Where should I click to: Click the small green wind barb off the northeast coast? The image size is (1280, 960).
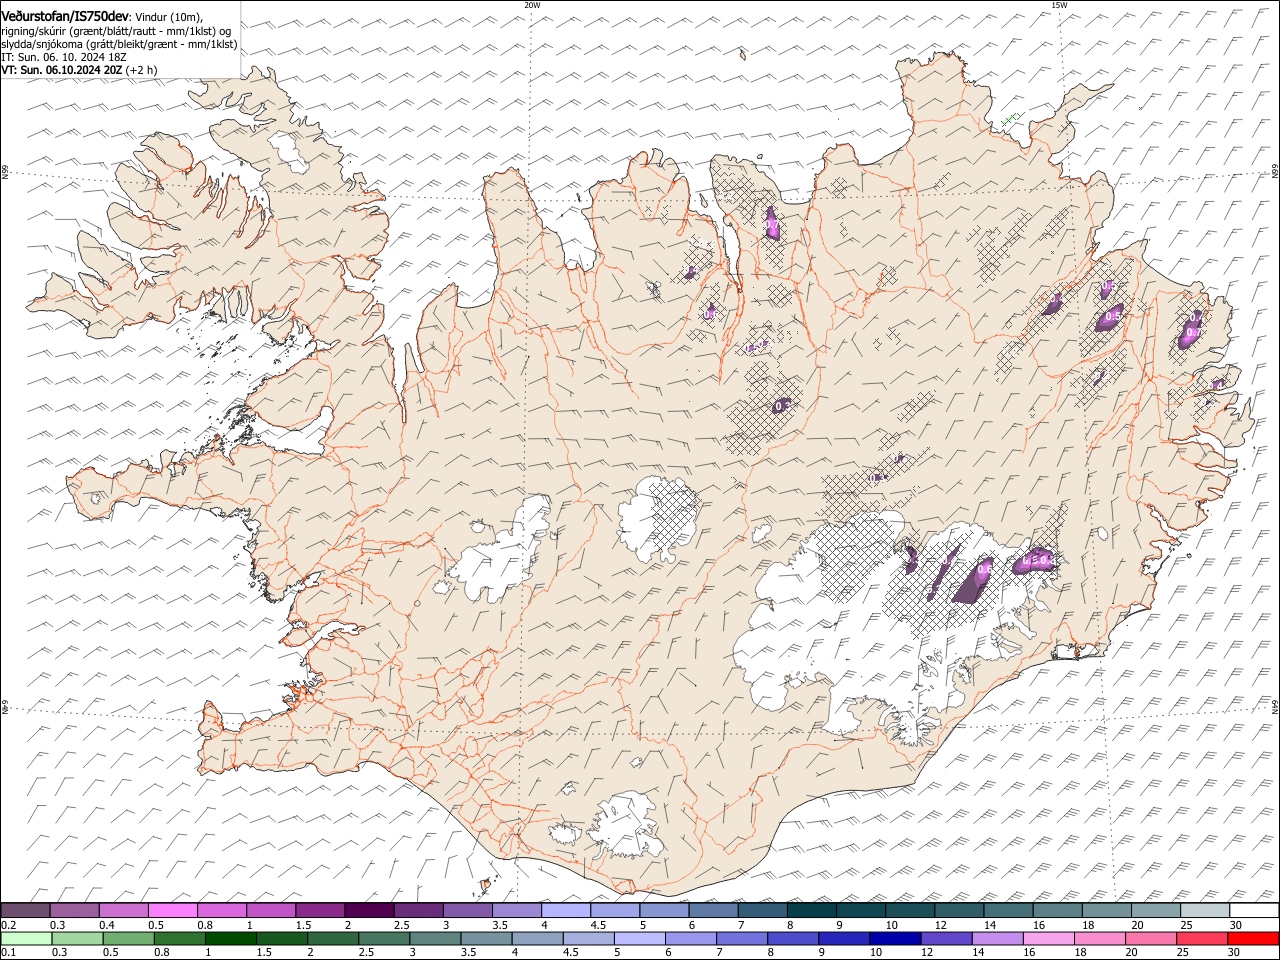(x=1010, y=120)
